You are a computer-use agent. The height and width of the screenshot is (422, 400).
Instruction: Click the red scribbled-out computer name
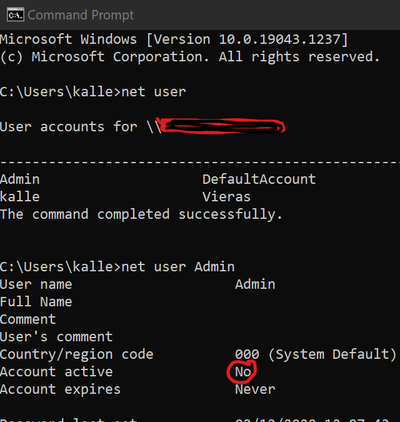[220, 126]
